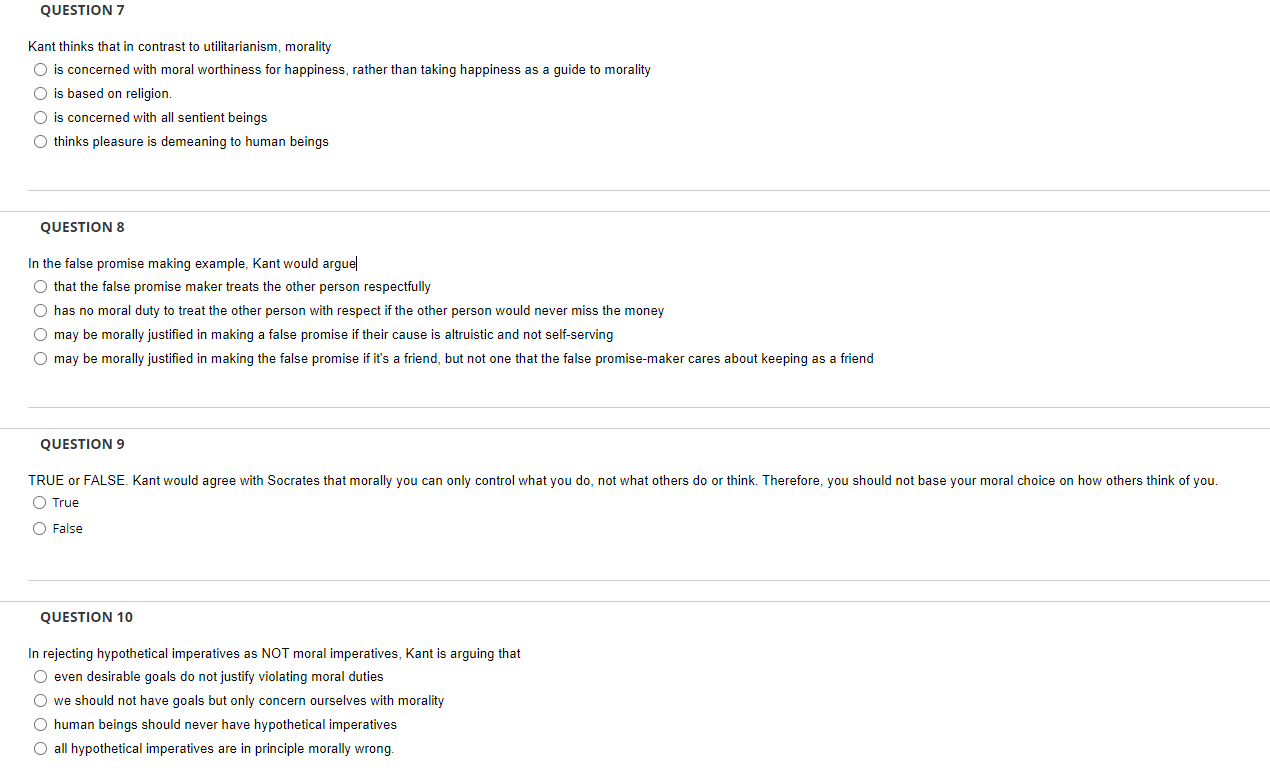1270x768 pixels.
Task: Select 'even desirable goals do not justify violating' option
Action: click(40, 677)
